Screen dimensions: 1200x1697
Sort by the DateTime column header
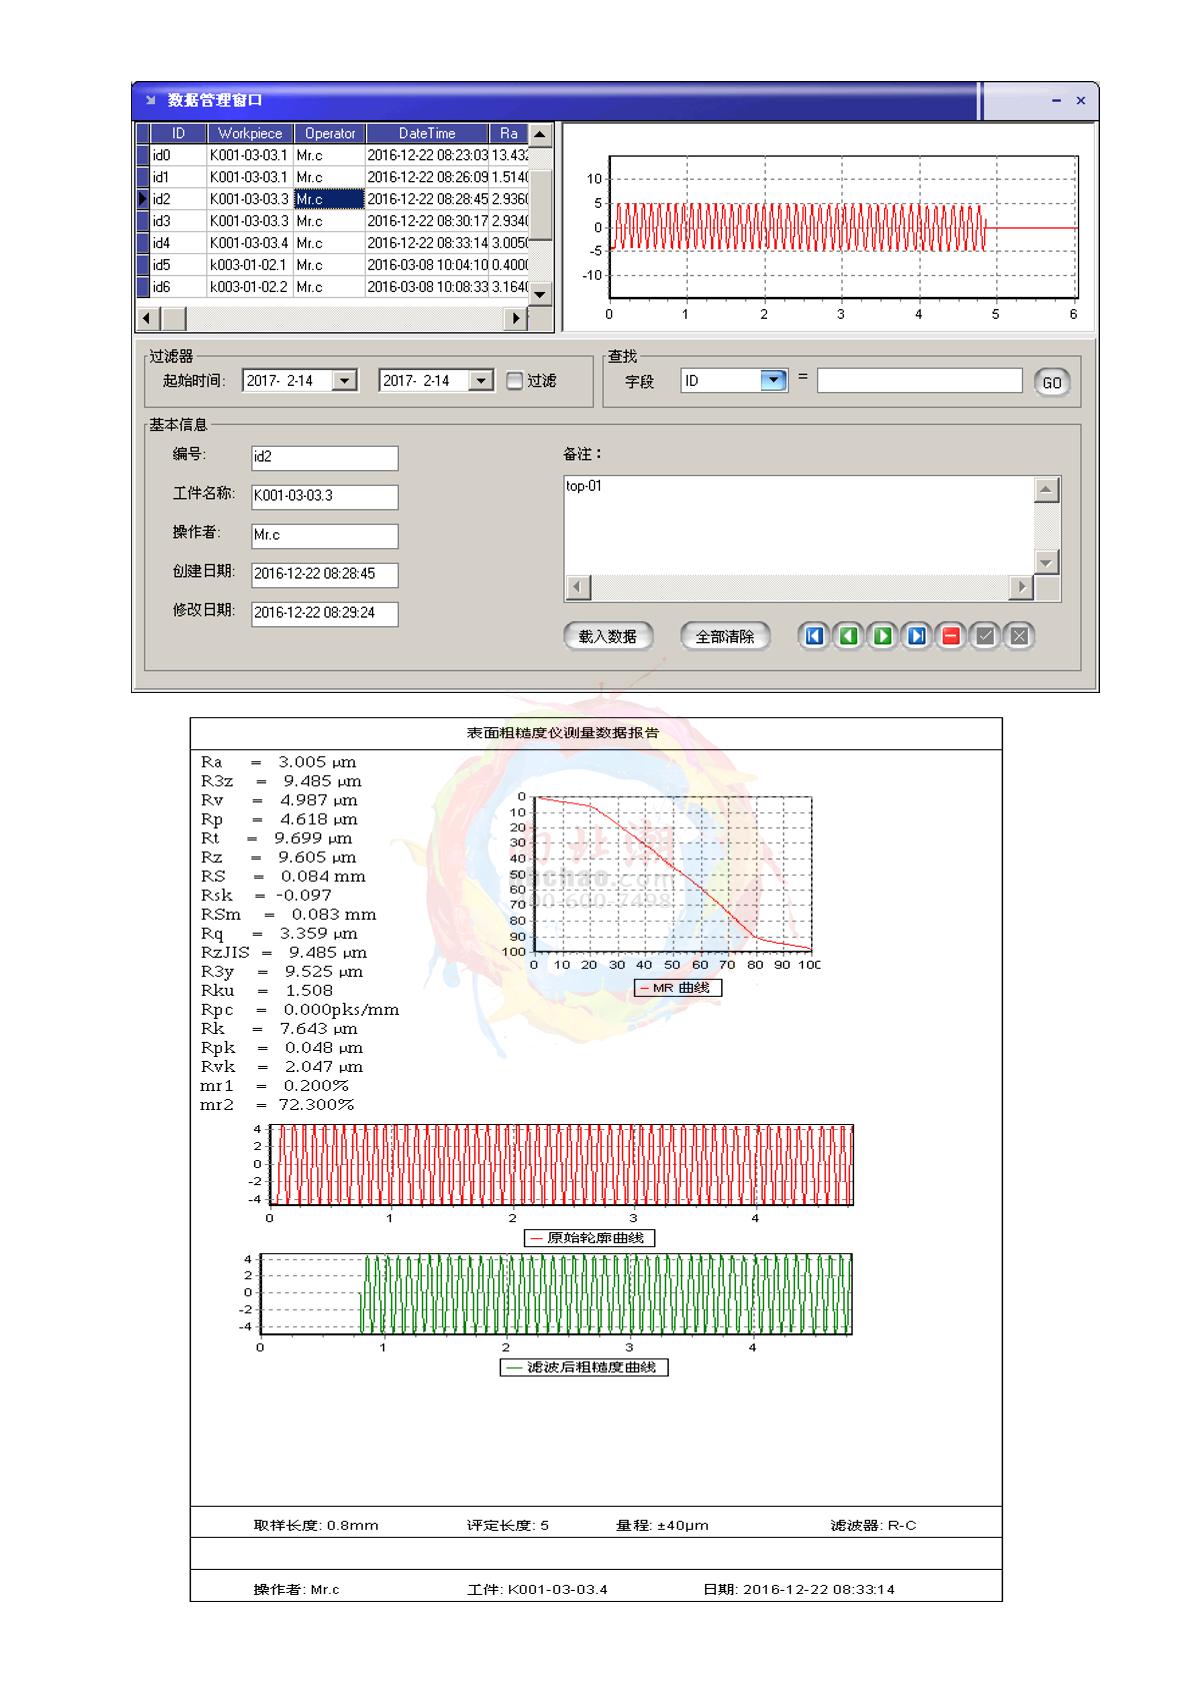click(x=427, y=133)
